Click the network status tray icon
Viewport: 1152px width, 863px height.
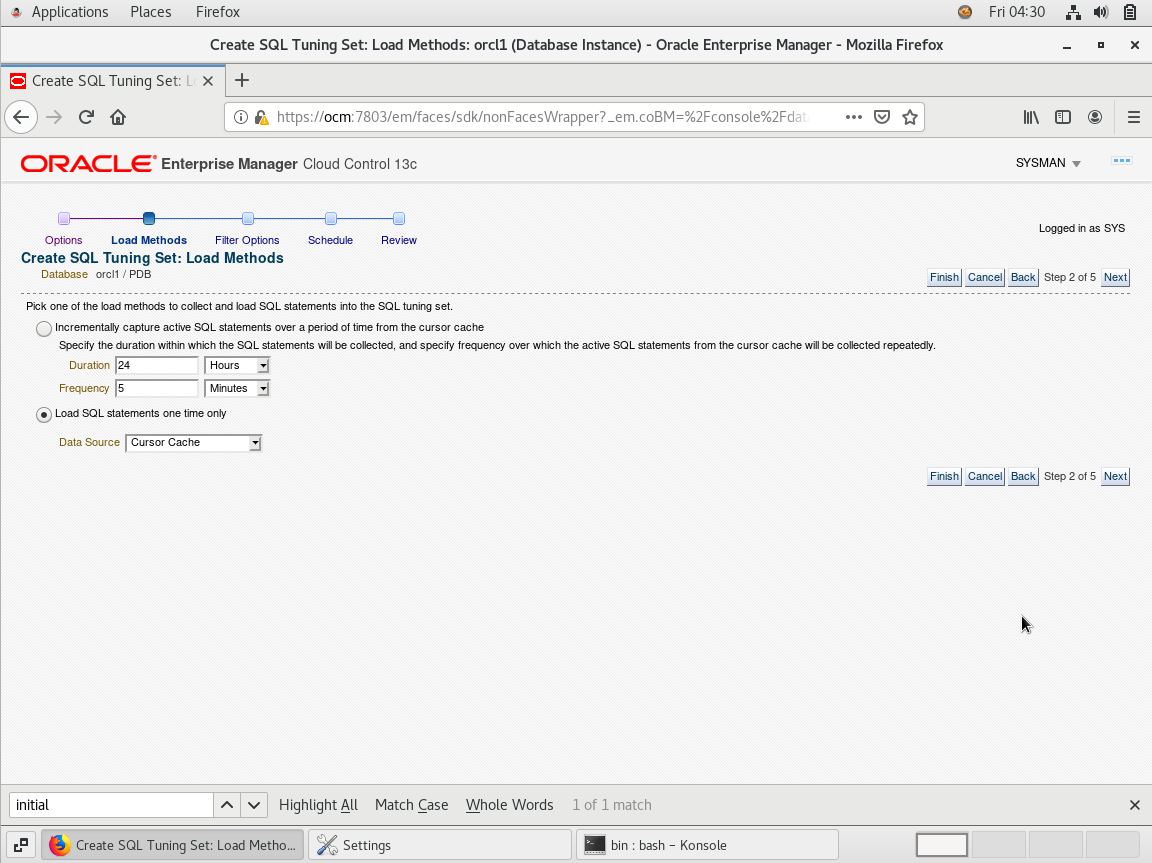1073,12
